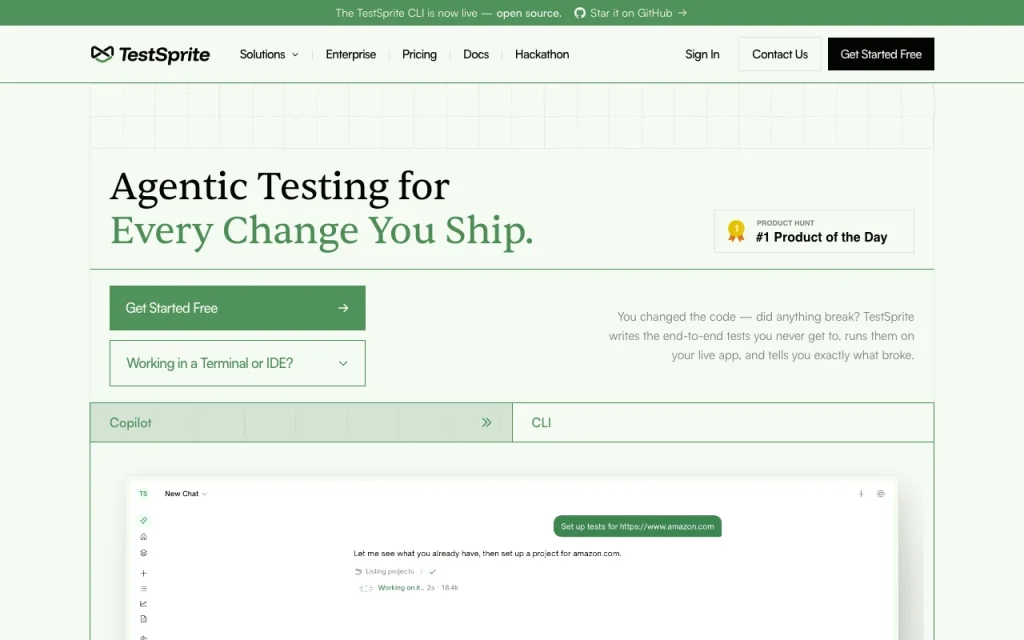Click the double-chevron icon on the Copilot tab
The width and height of the screenshot is (1024, 640).
coord(487,423)
